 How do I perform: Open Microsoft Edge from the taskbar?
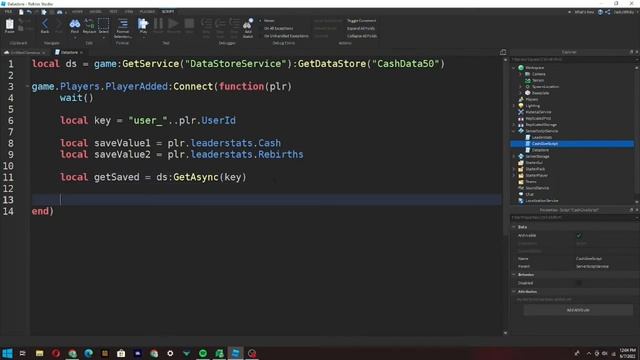click(x=89, y=353)
